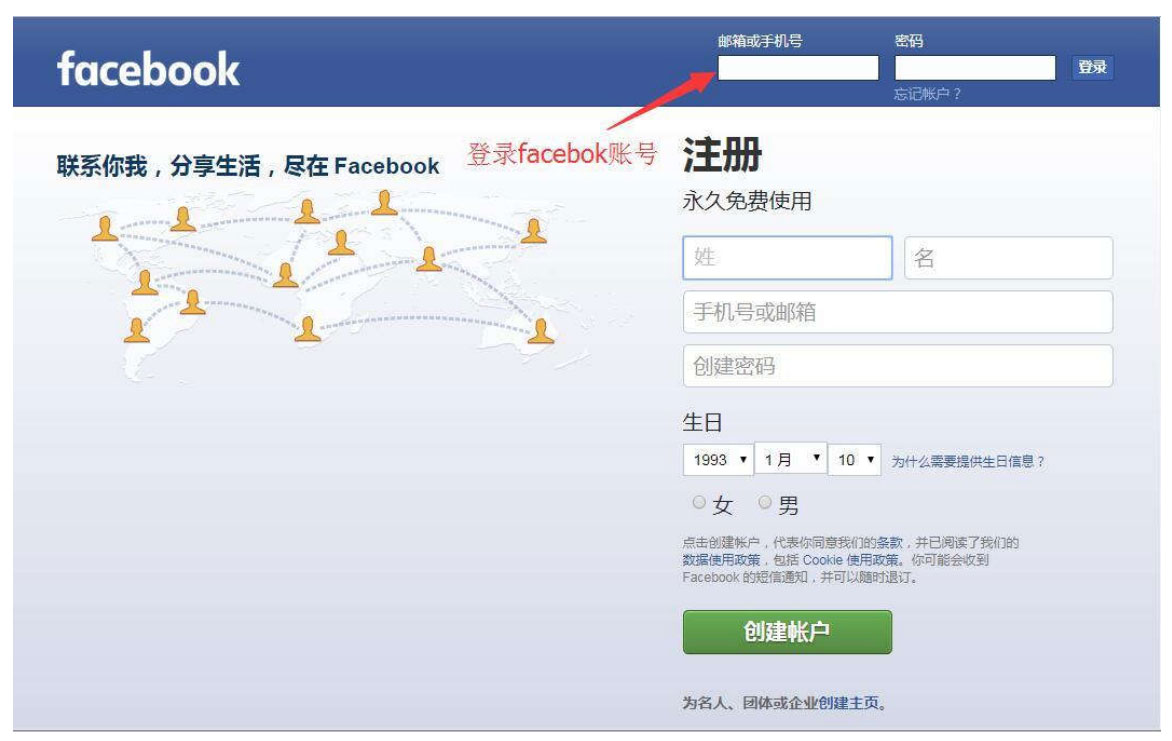
Task: Click the 姓 surname input field
Action: (x=787, y=258)
